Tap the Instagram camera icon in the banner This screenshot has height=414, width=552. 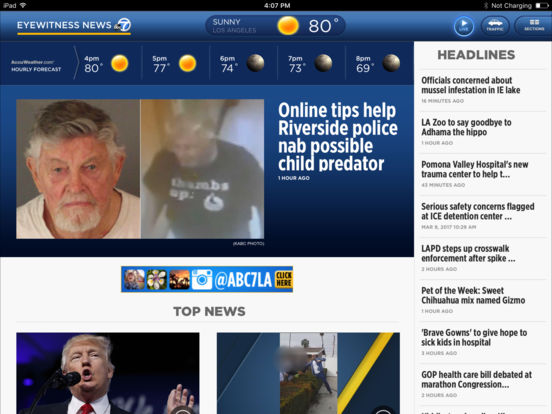pyautogui.click(x=202, y=279)
